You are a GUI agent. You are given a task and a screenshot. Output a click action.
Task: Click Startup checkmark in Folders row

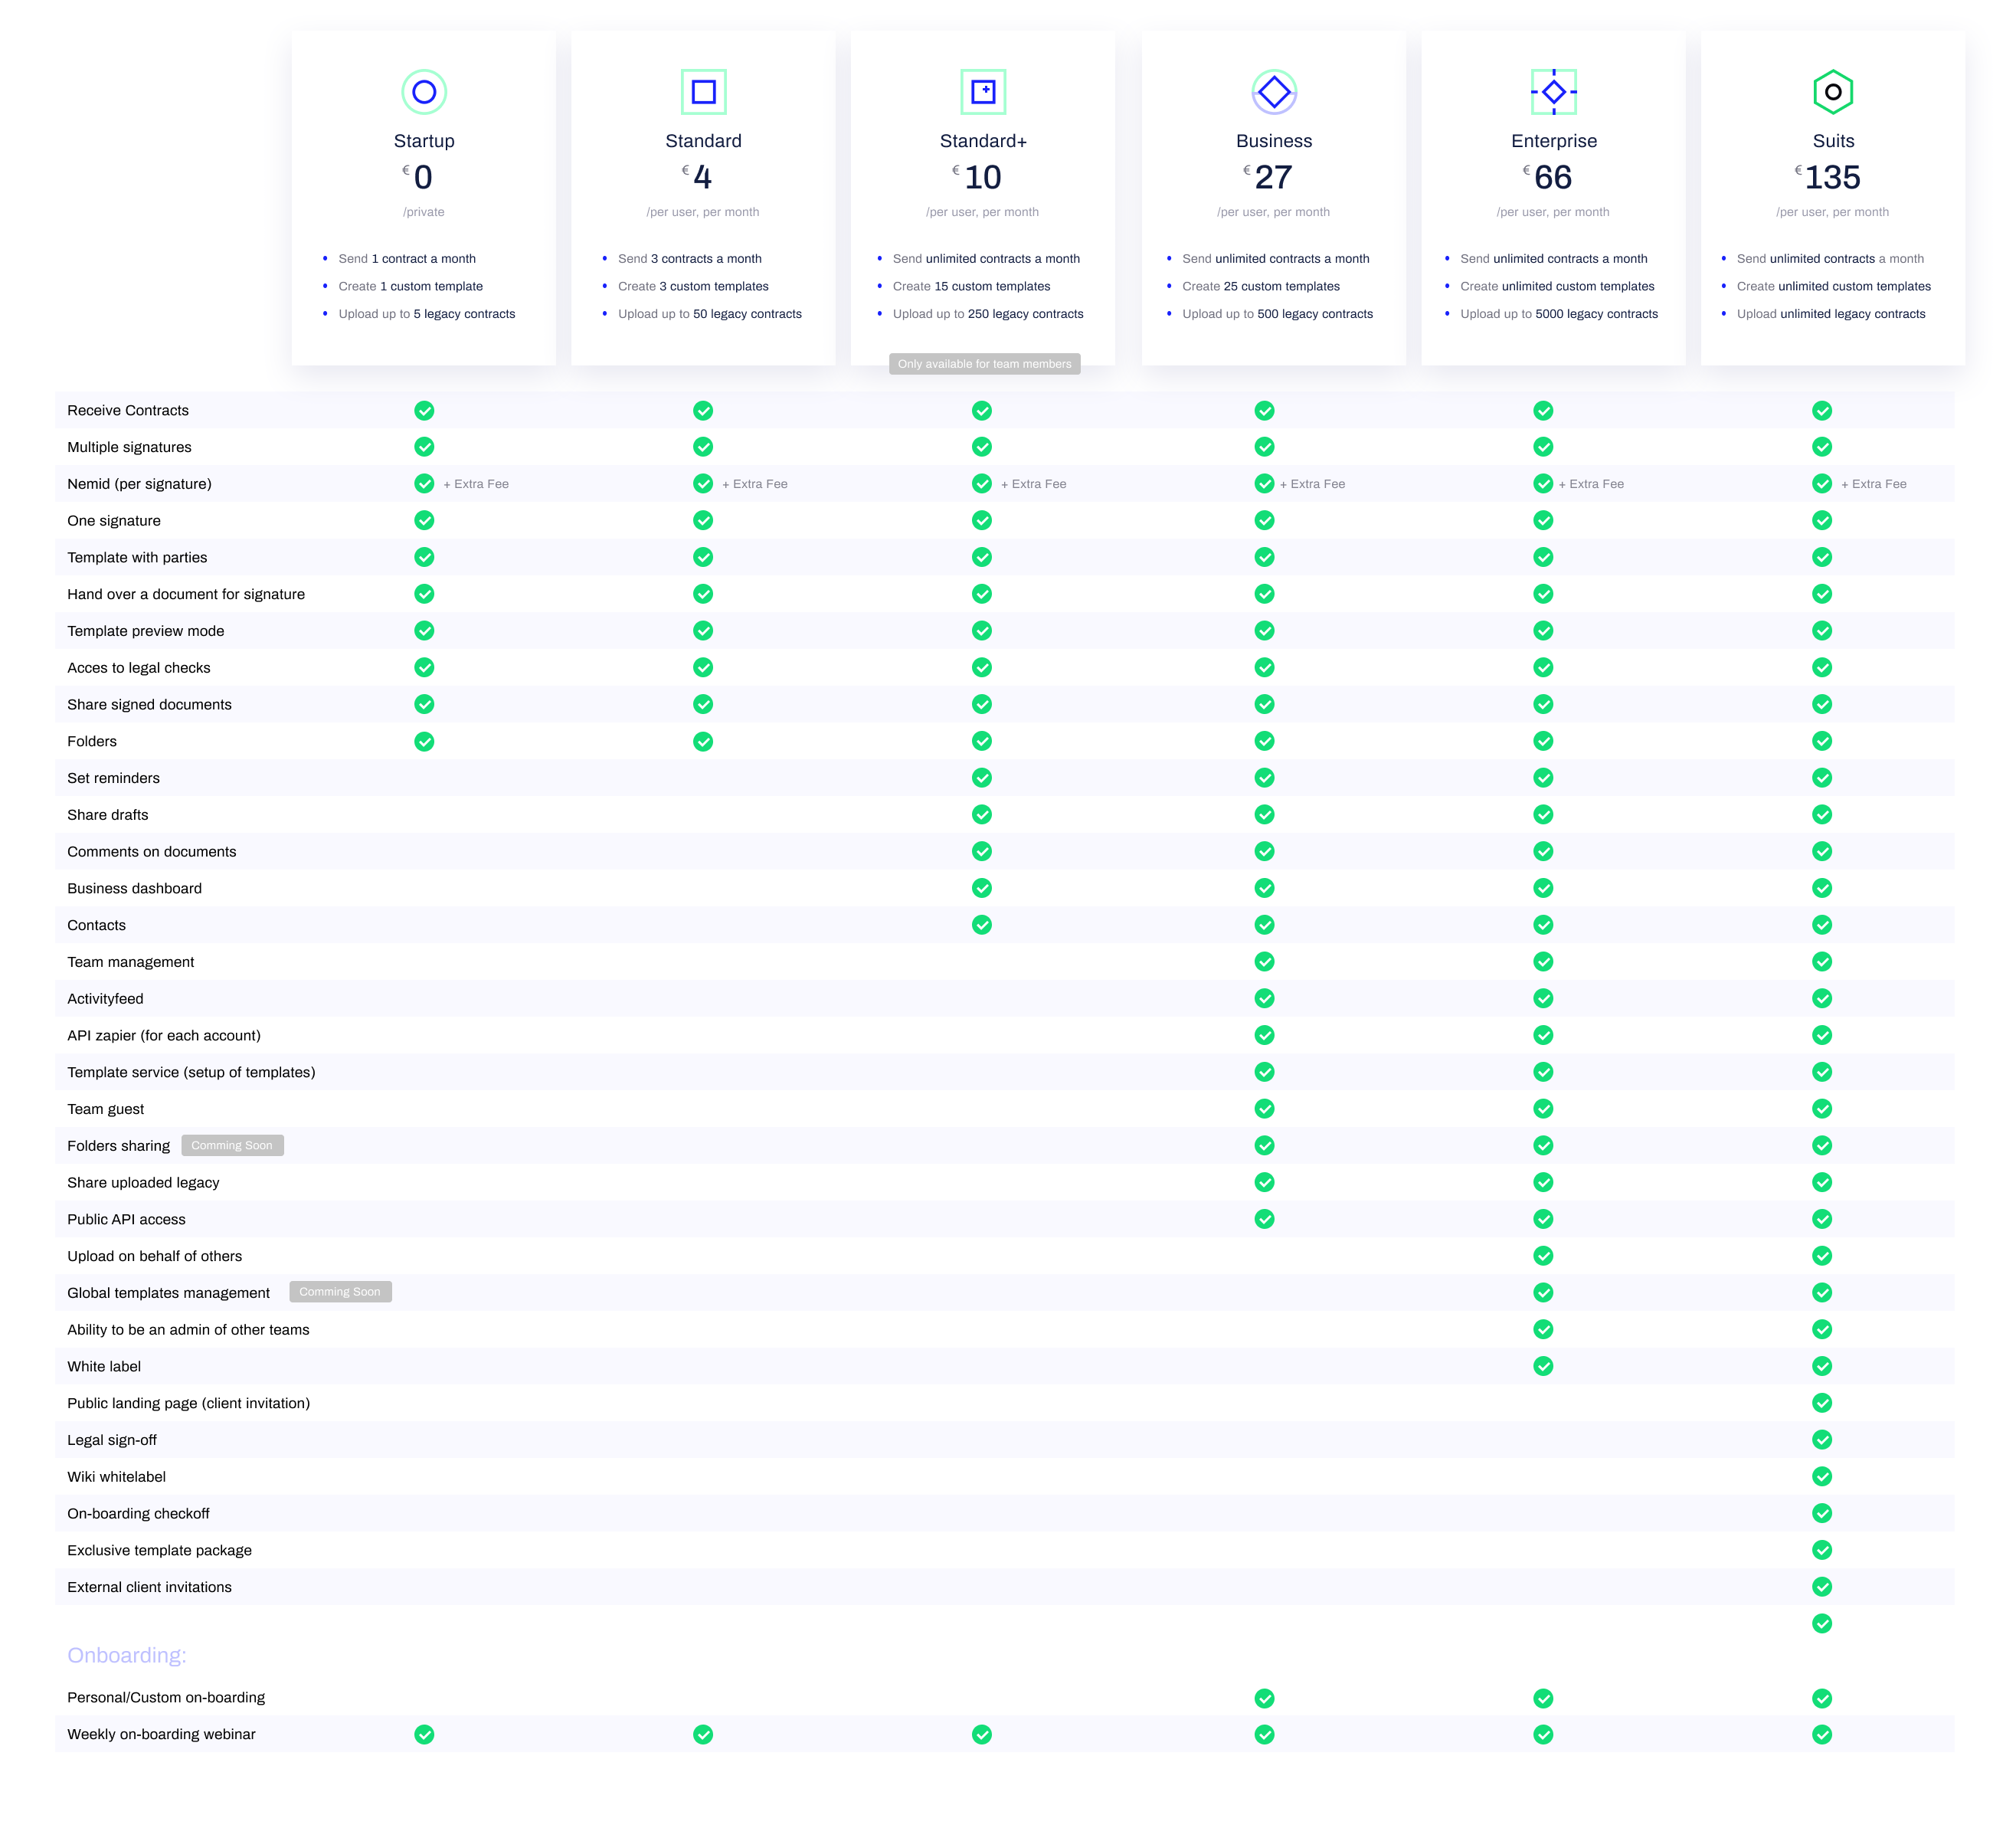point(424,741)
